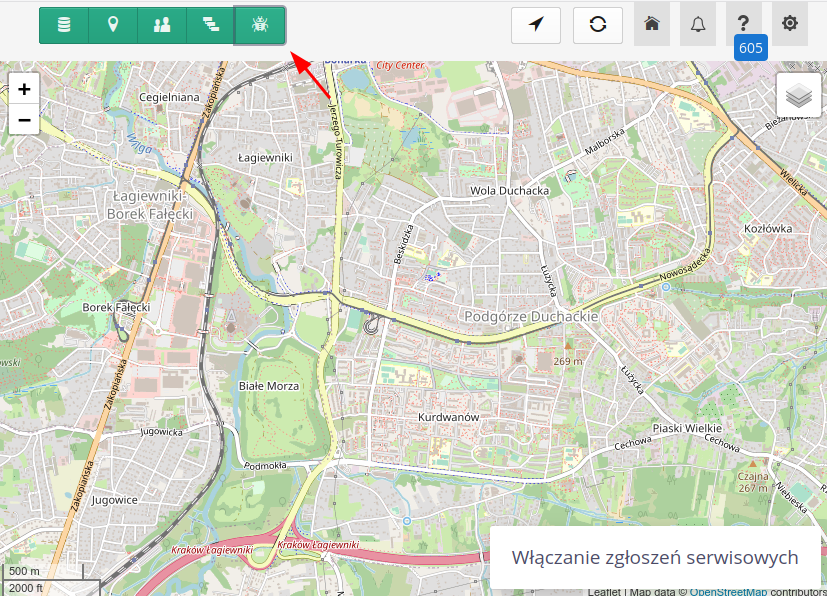Click the Kurdwanów district label on map
This screenshot has height=596, width=827.
click(449, 416)
